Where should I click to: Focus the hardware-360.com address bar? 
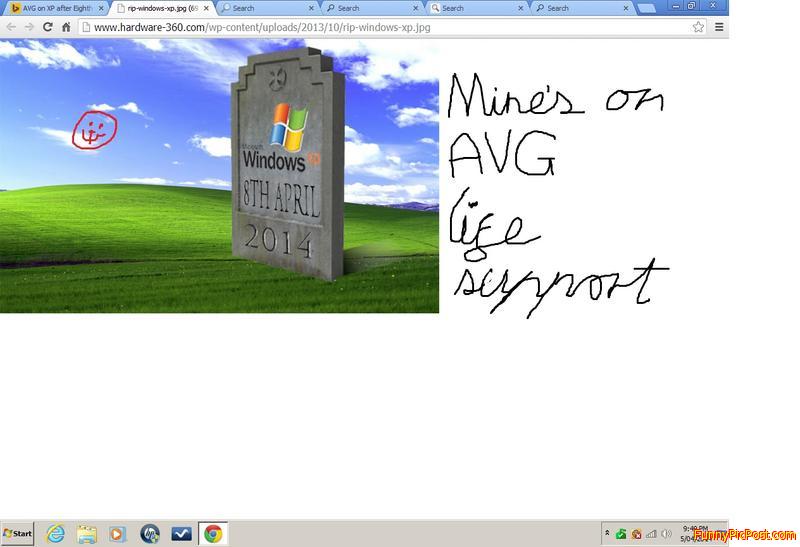(x=392, y=27)
